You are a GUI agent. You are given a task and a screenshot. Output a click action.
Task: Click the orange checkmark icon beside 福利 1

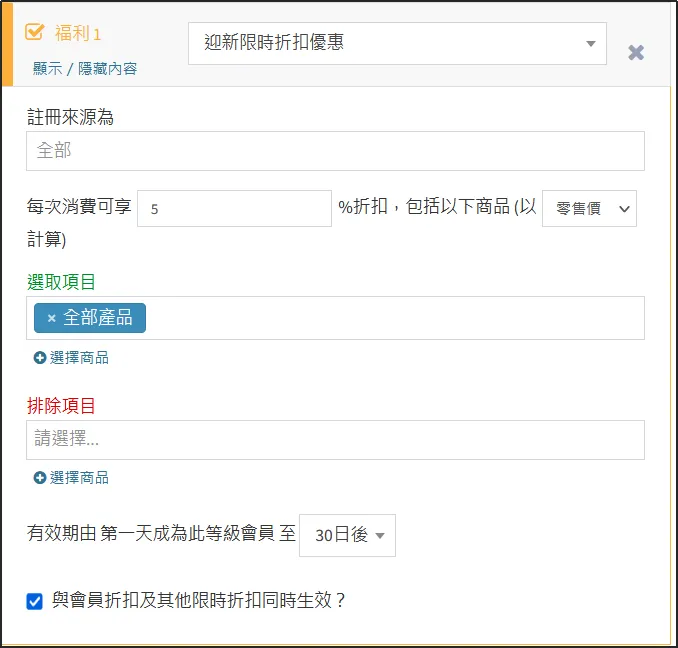click(35, 32)
